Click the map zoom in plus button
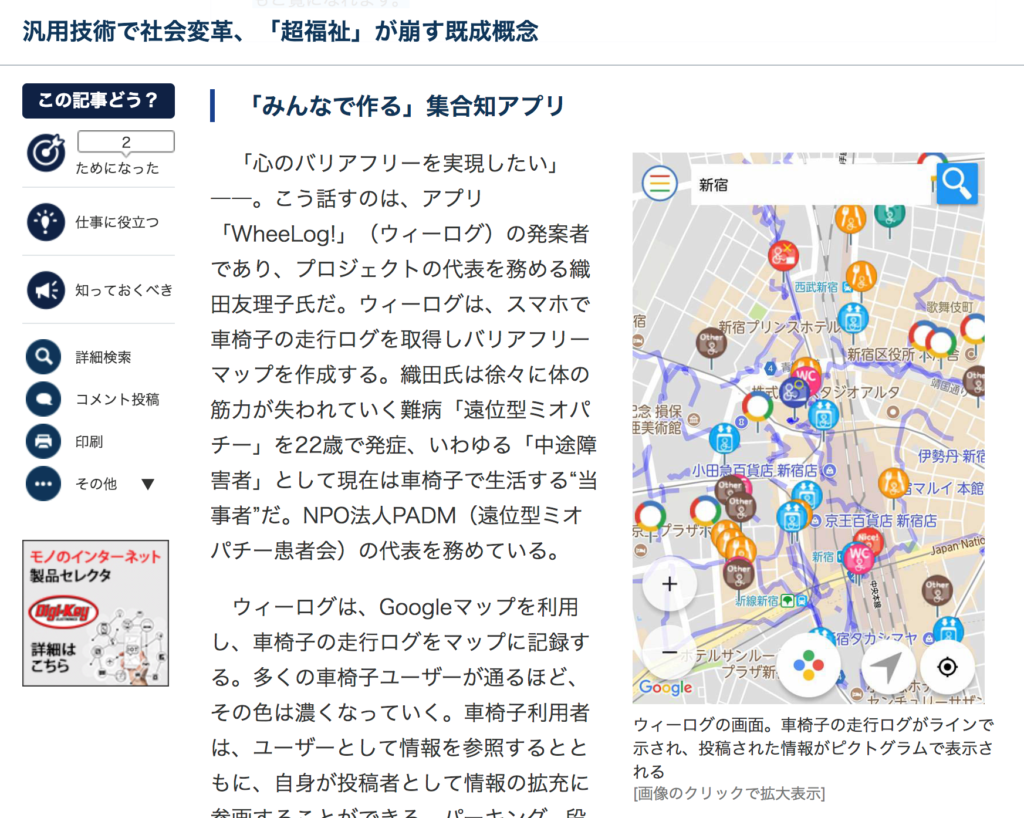 [669, 584]
